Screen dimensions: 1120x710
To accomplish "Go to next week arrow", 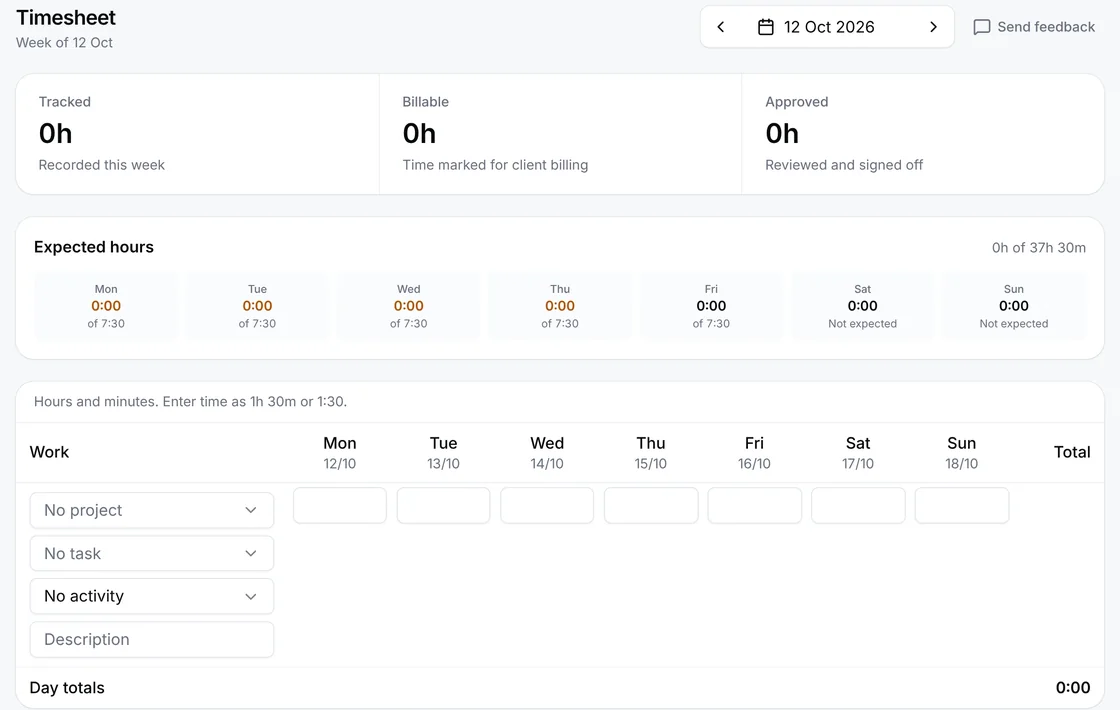I will pyautogui.click(x=933, y=27).
